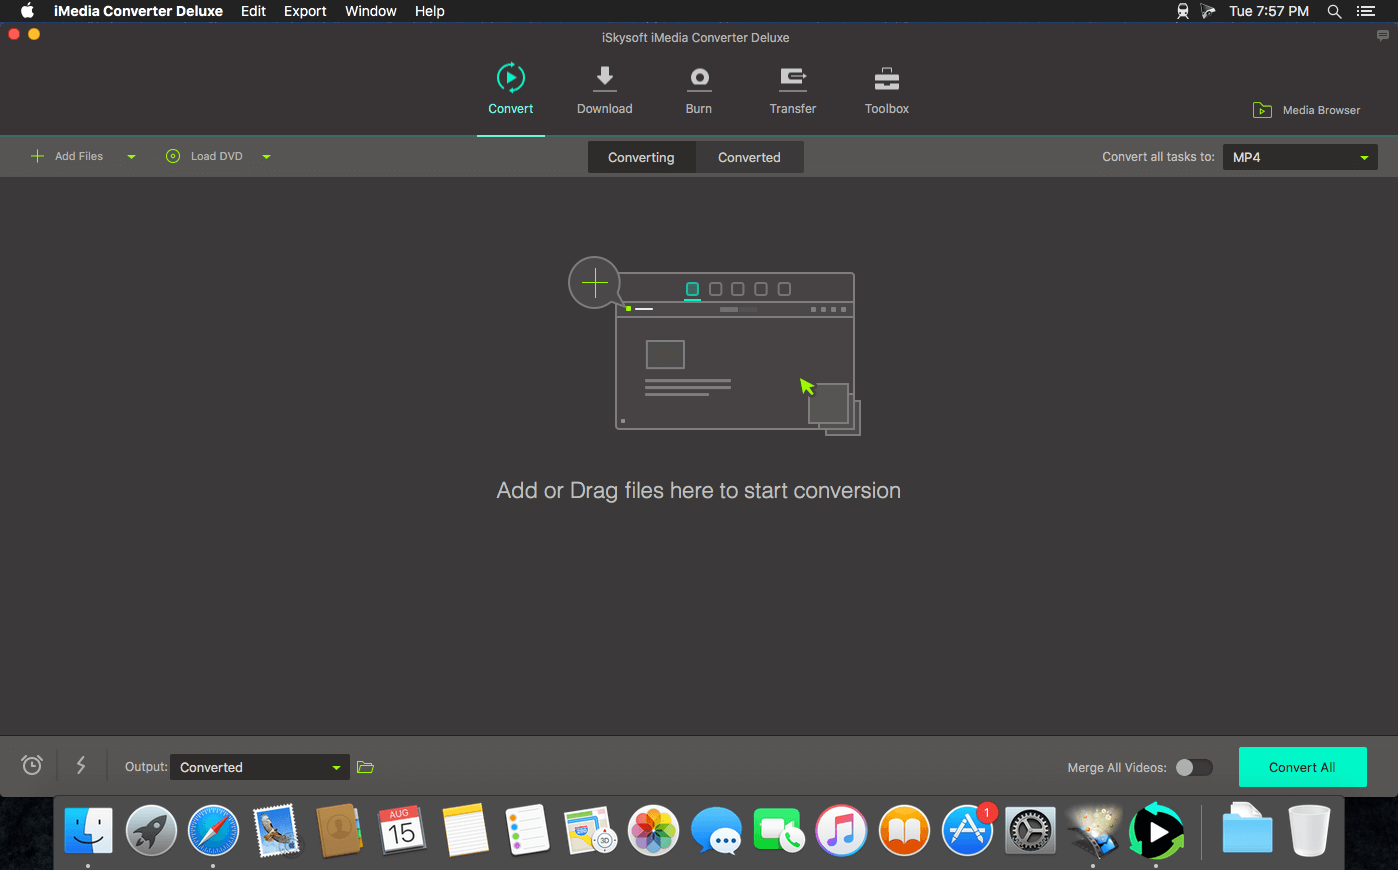Open Calendar from the dock

[402, 830]
